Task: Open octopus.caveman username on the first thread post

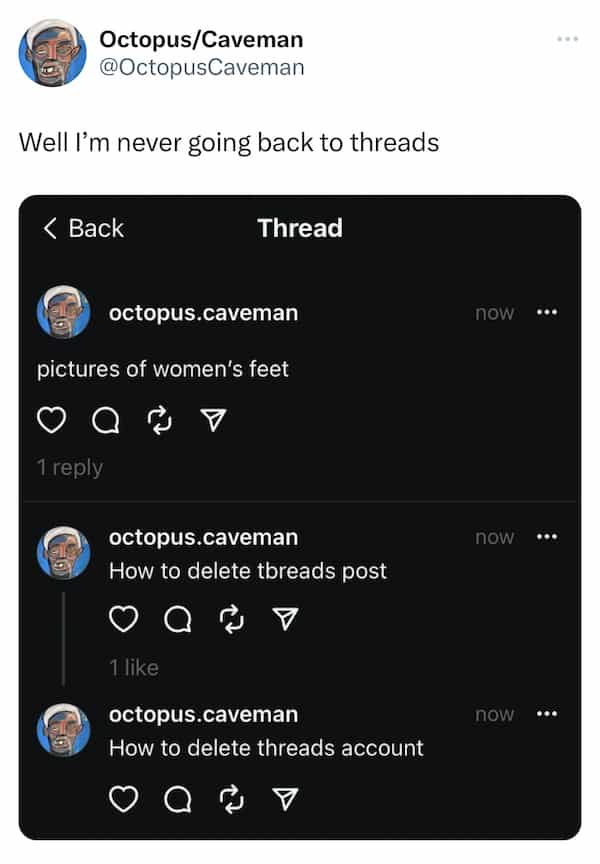Action: pyautogui.click(x=203, y=313)
